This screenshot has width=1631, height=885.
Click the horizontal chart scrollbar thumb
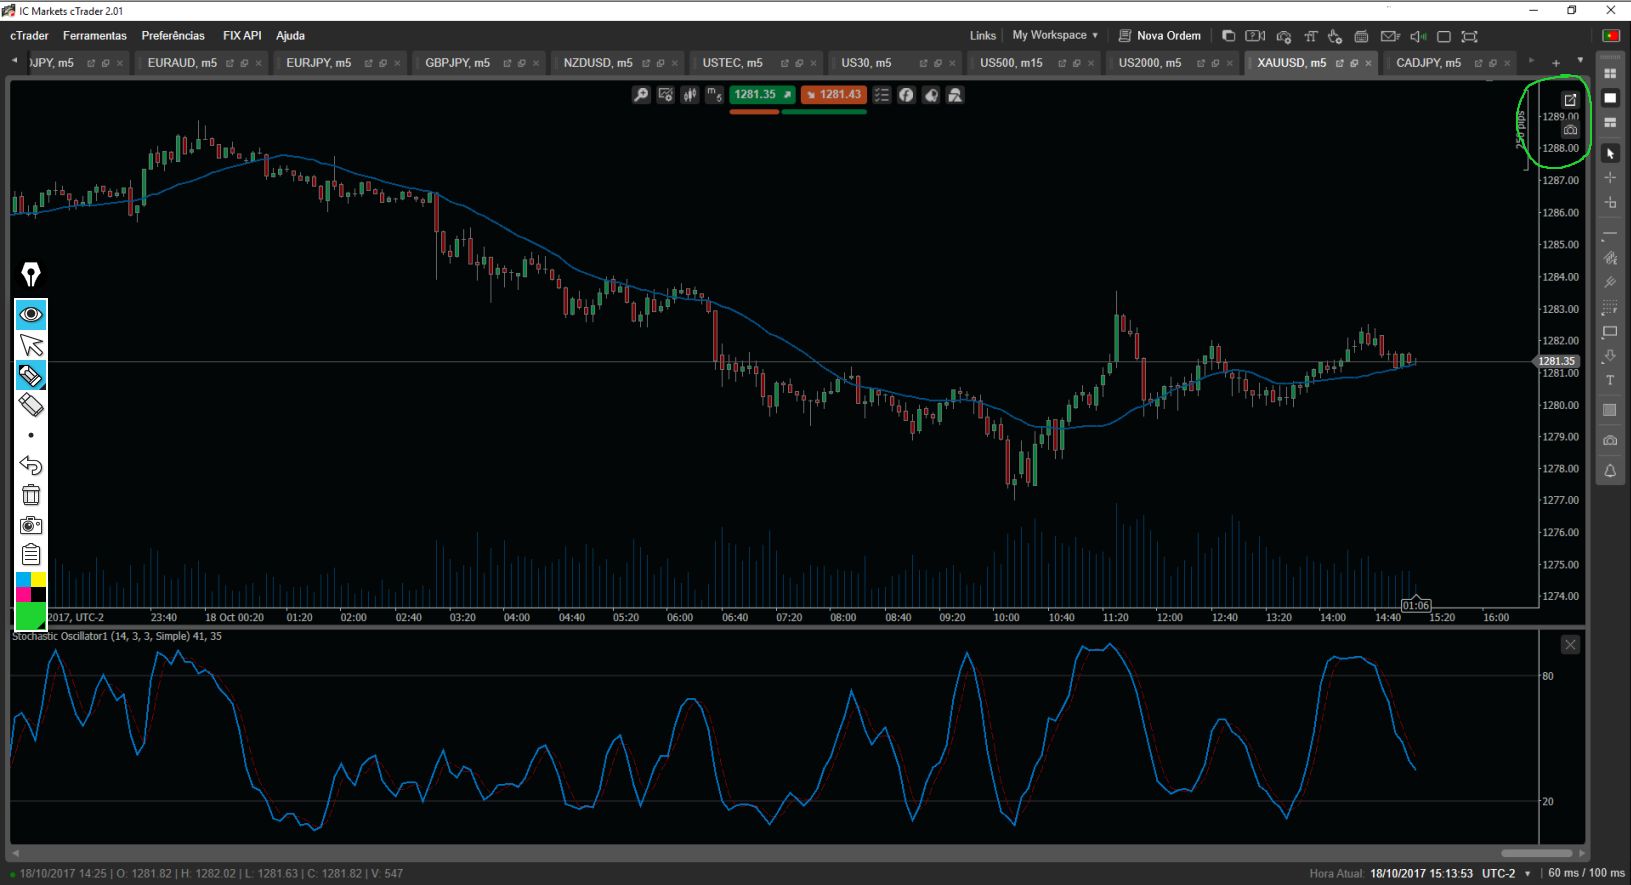pyautogui.click(x=1537, y=853)
